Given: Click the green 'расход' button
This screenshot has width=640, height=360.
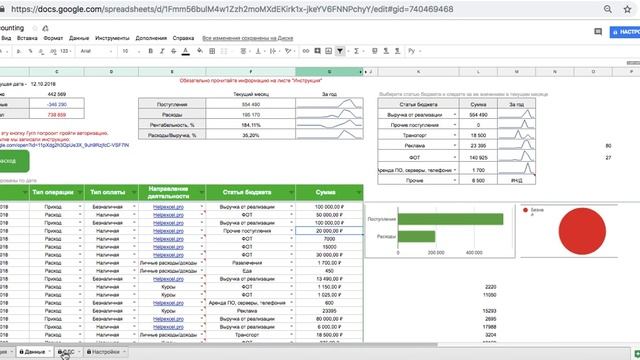Looking at the screenshot, I should tap(14, 161).
